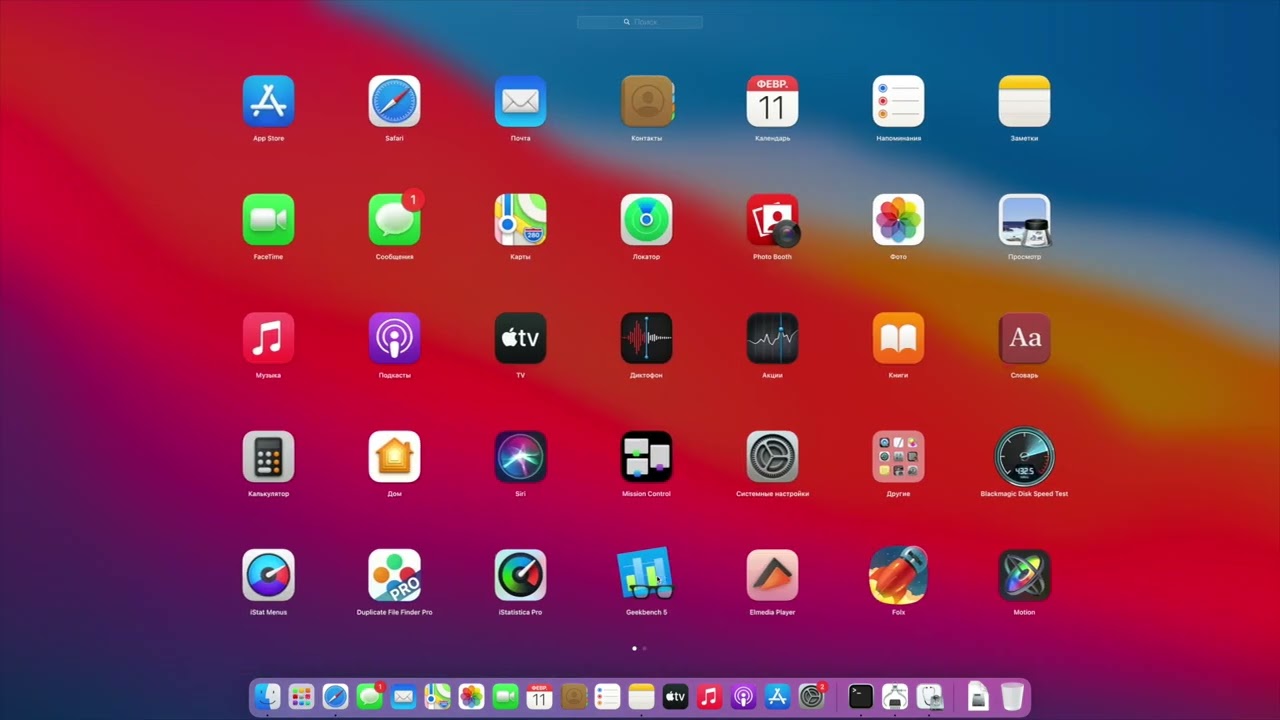
Task: Open the Trash in the Dock
Action: click(x=1012, y=696)
